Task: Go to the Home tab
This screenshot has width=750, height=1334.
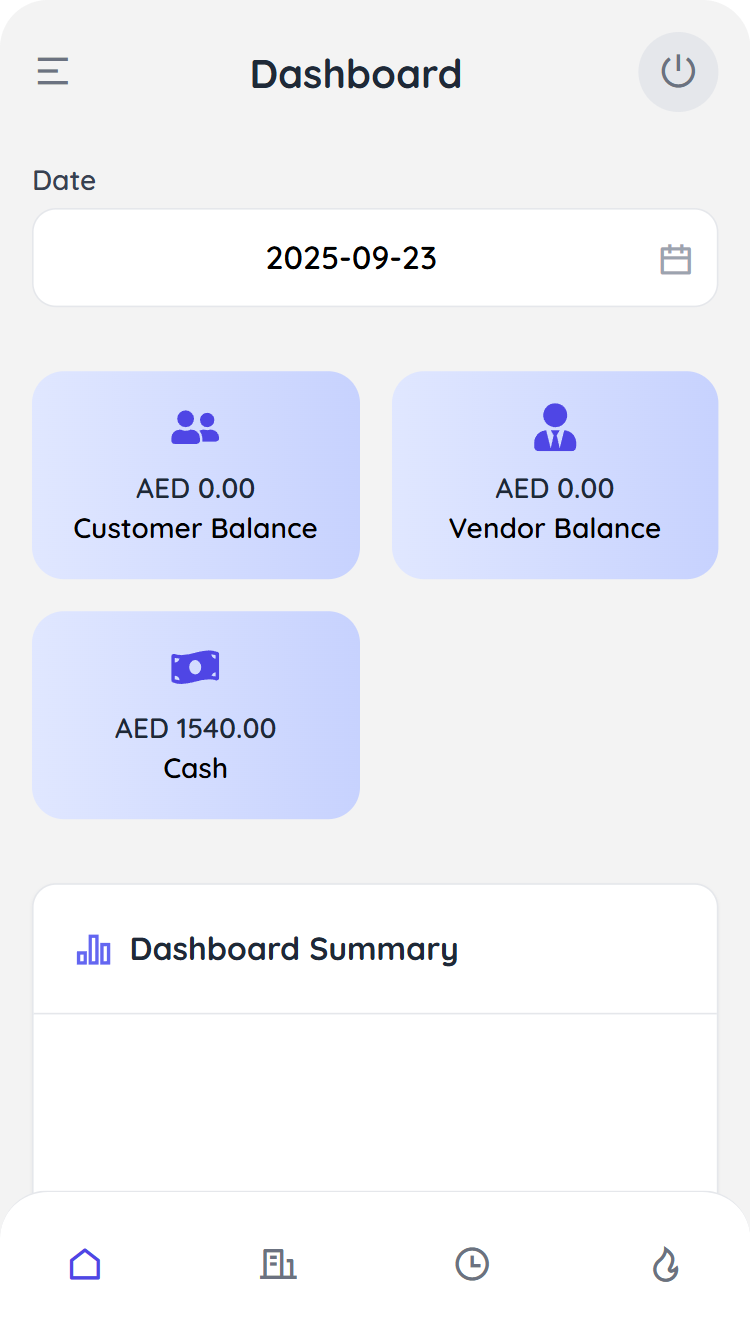Action: pos(85,1264)
